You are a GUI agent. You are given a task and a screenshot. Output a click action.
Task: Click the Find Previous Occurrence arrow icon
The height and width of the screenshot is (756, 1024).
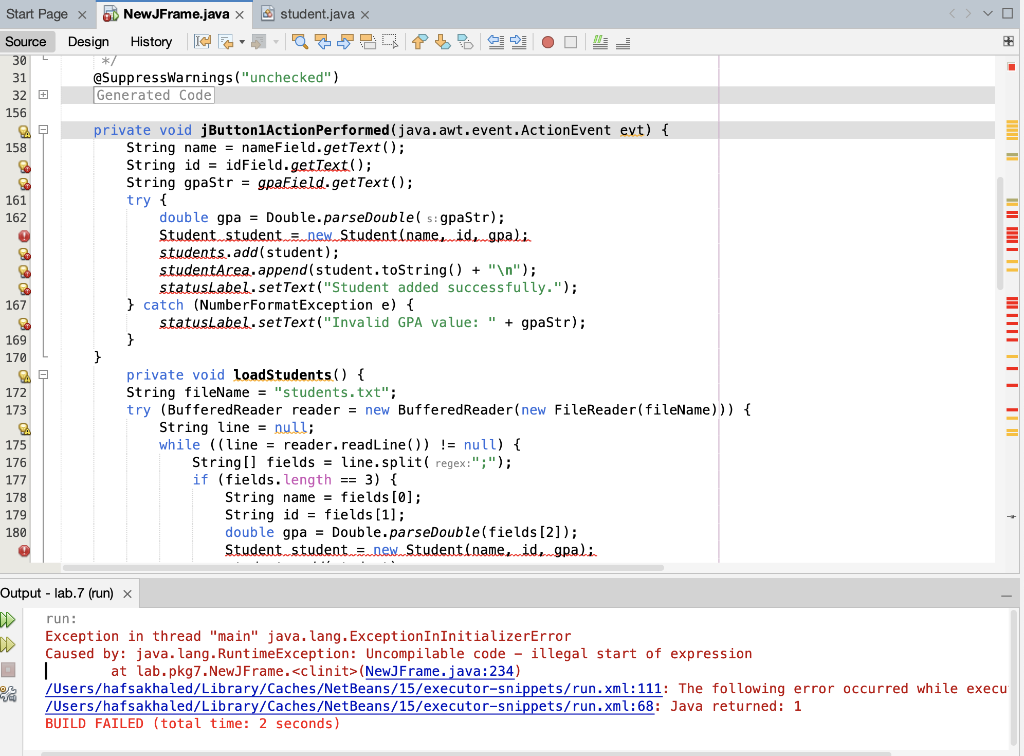[322, 42]
